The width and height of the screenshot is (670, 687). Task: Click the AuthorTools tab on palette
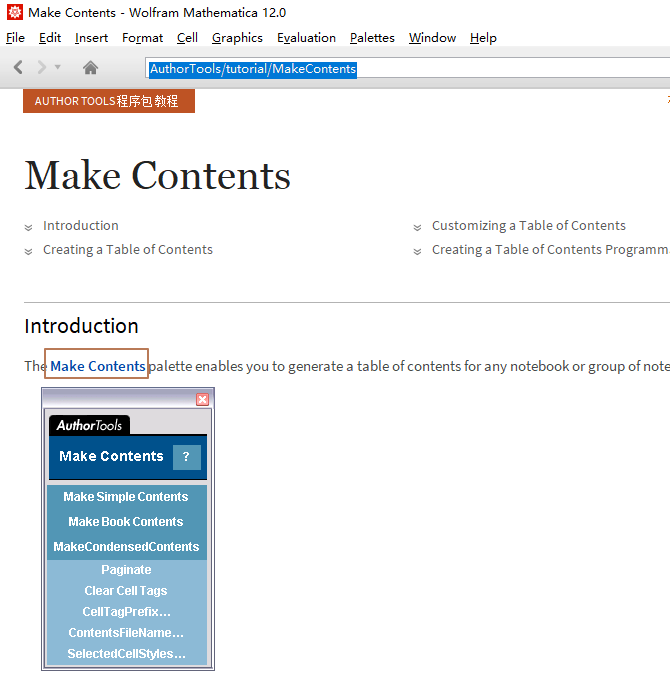[x=89, y=425]
